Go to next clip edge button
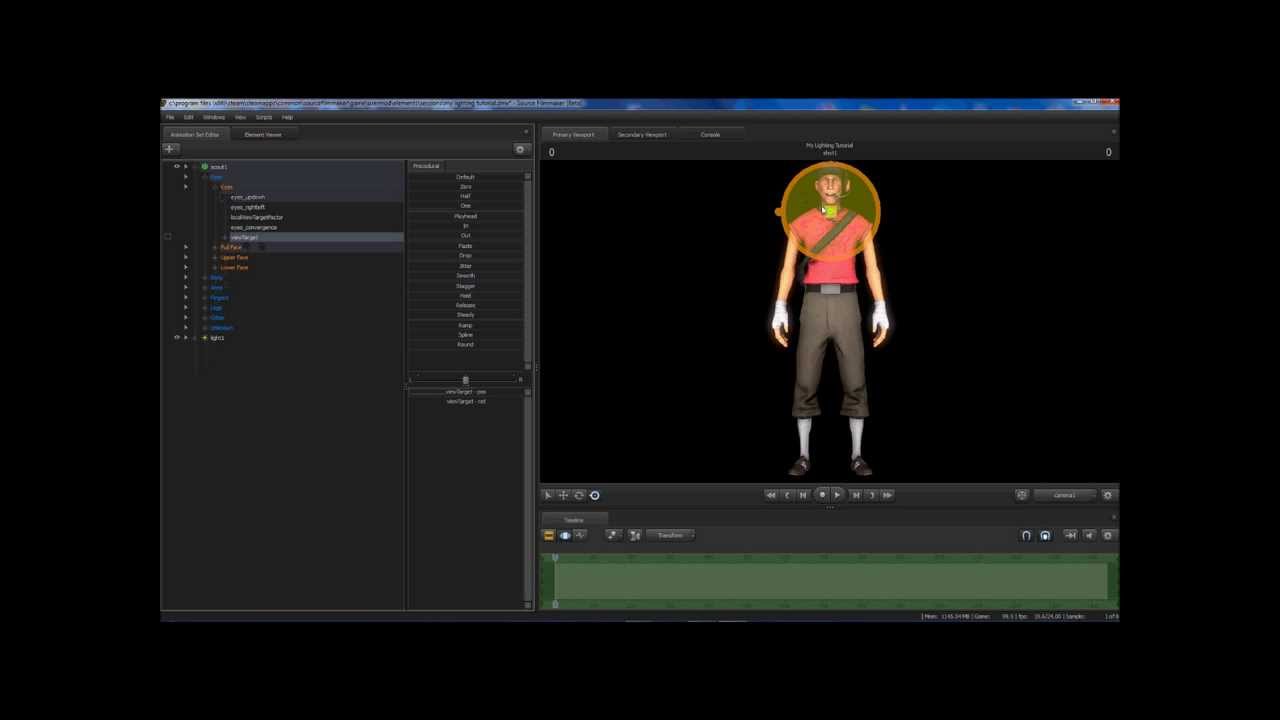This screenshot has height=720, width=1280. (x=855, y=495)
